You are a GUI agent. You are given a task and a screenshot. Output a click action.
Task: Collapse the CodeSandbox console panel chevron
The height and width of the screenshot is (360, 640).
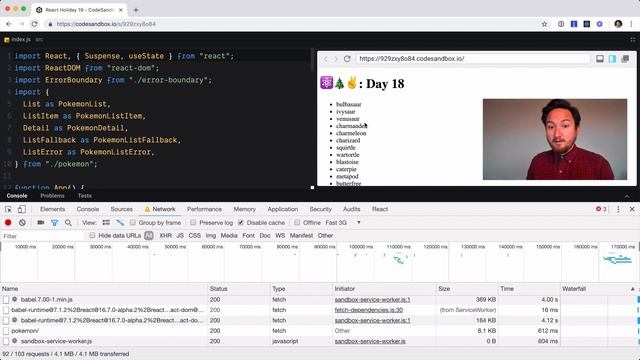tap(627, 196)
